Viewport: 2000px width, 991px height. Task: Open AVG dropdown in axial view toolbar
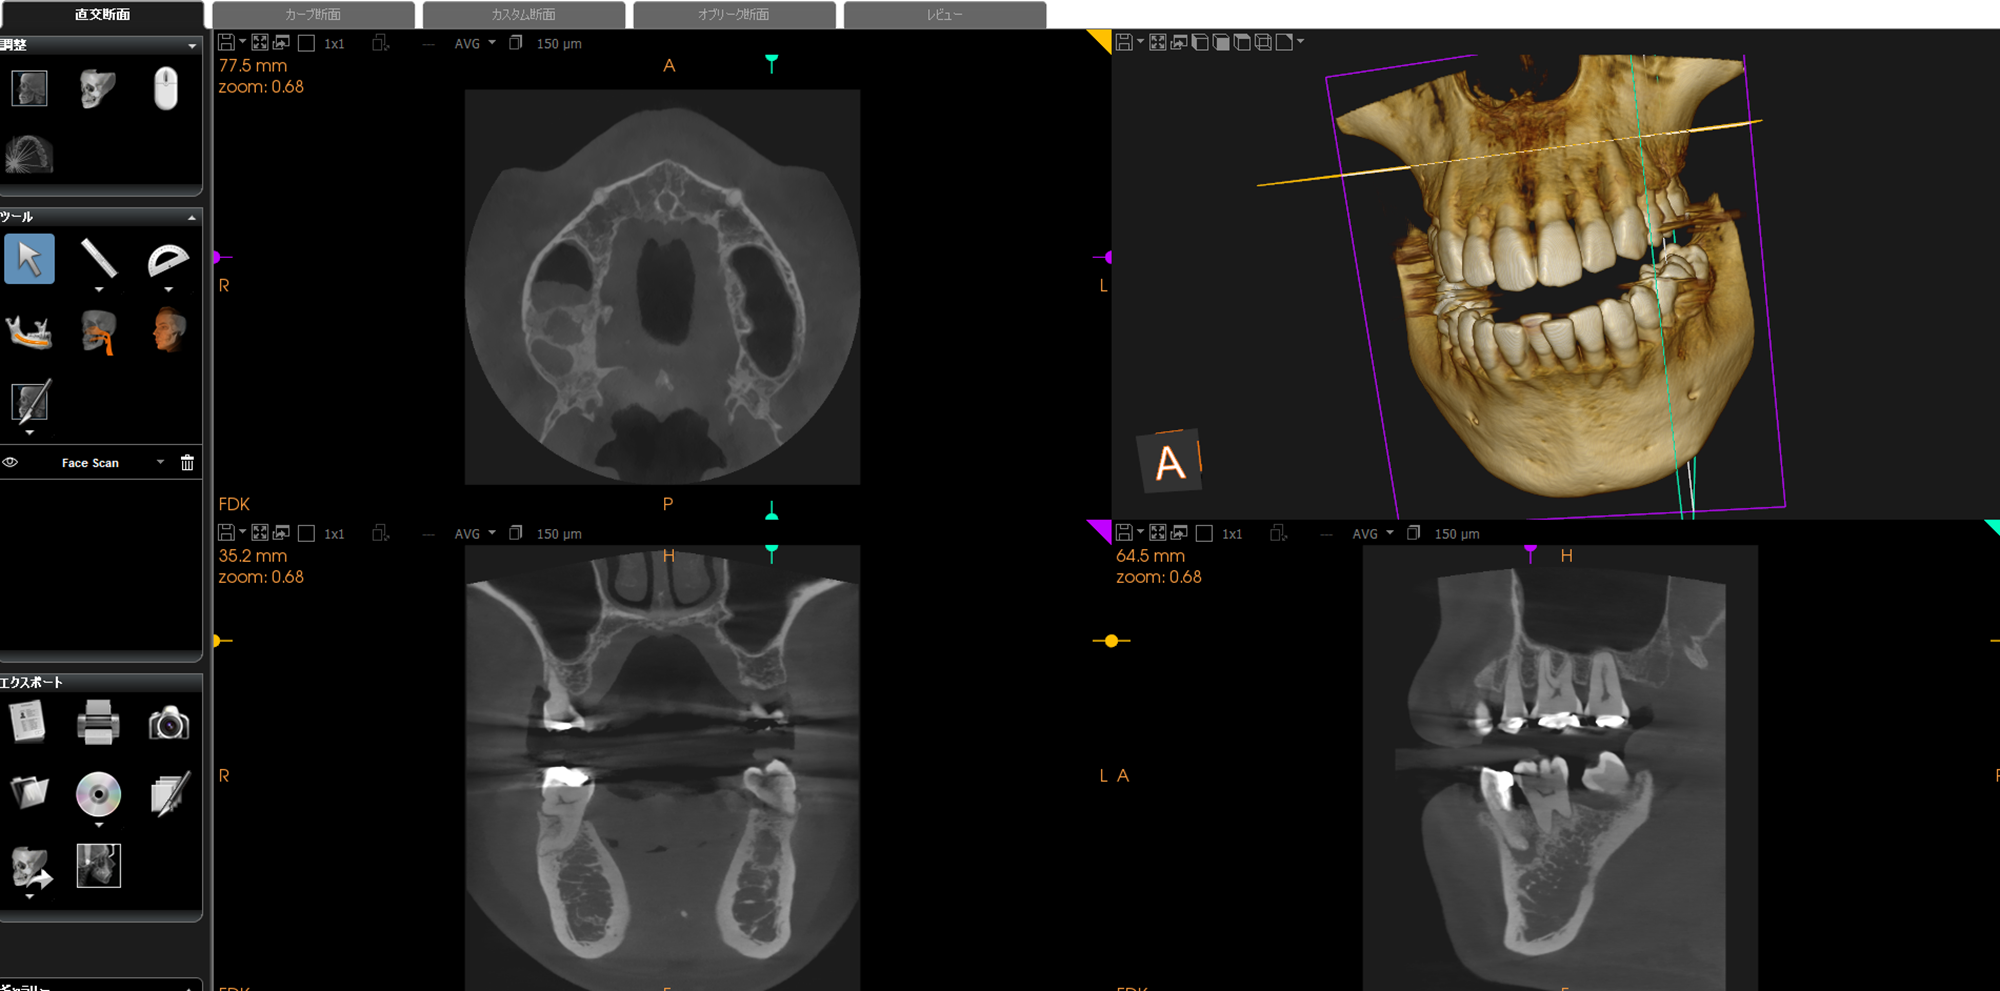coord(475,44)
